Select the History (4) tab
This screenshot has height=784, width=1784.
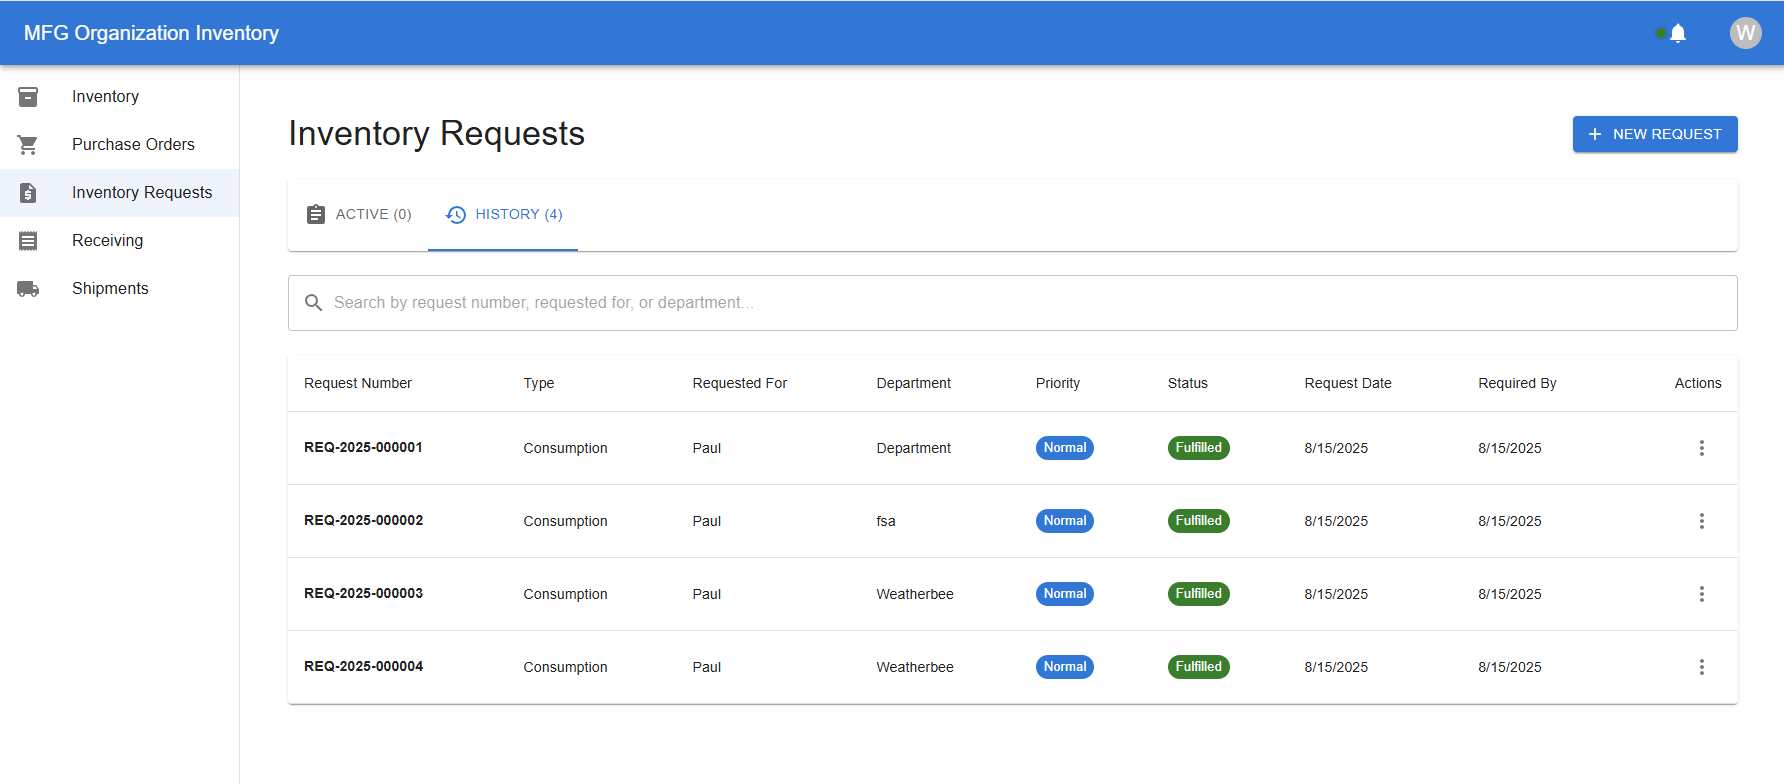(503, 215)
